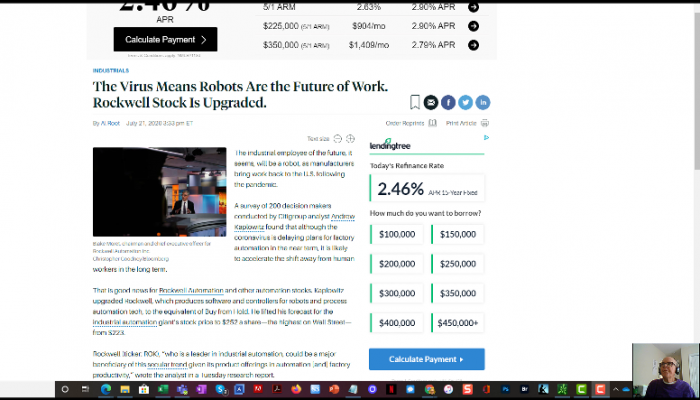Share the article via email icon
The width and height of the screenshot is (700, 400).
[431, 102]
